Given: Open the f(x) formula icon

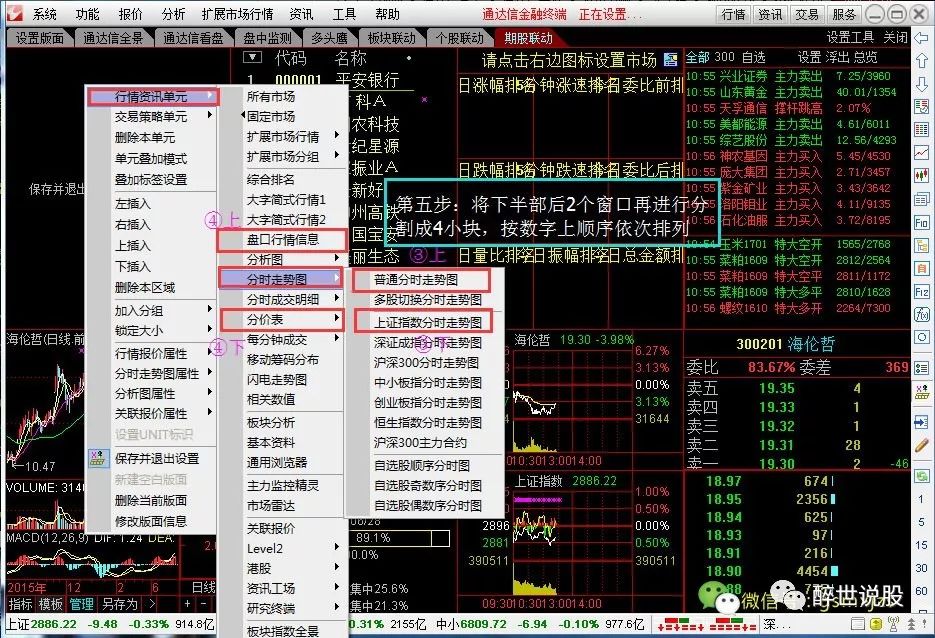Looking at the screenshot, I should pos(921,314).
